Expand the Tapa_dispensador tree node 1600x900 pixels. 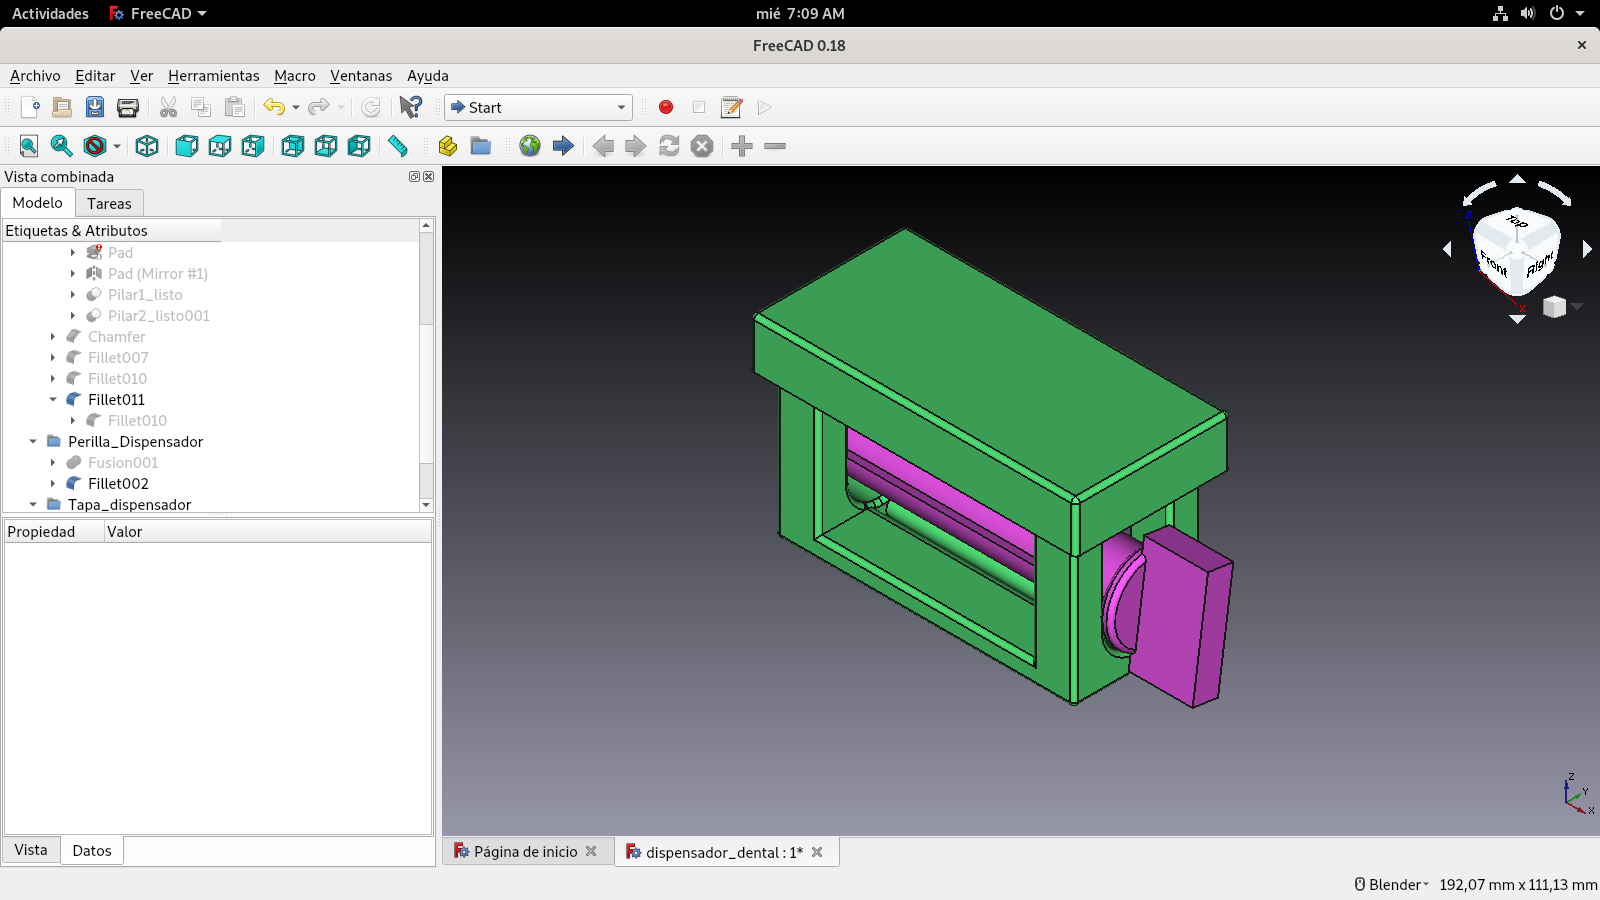click(31, 505)
